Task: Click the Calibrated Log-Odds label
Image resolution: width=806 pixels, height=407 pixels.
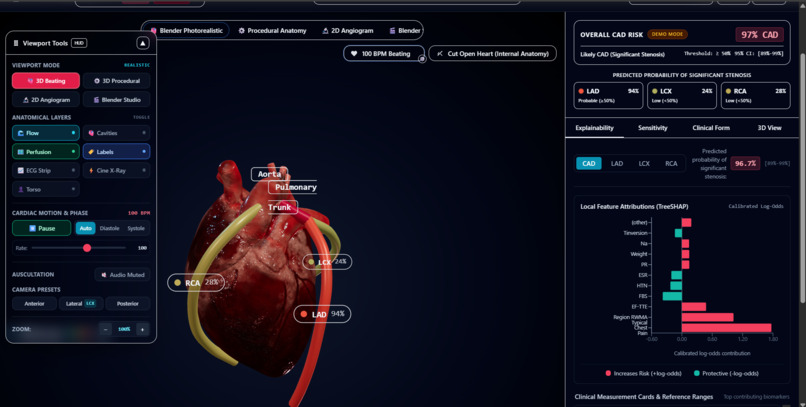Action: 756,206
